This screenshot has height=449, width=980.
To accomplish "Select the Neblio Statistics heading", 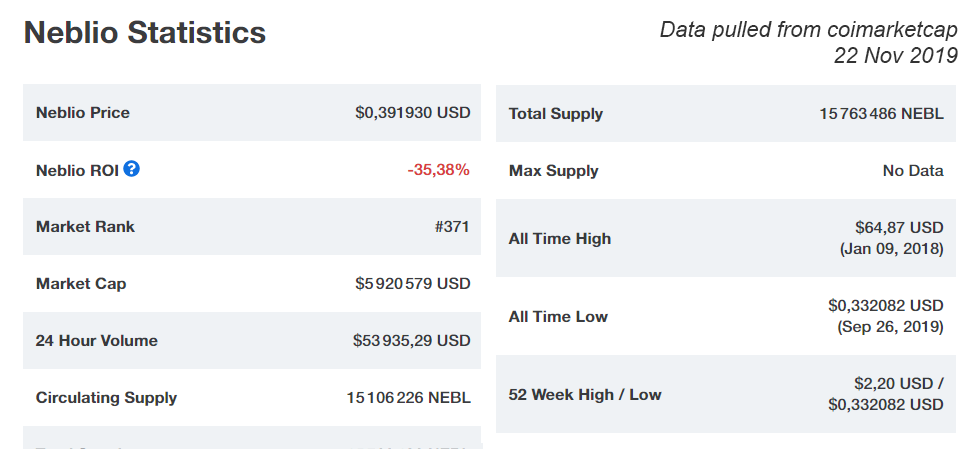I will [145, 33].
